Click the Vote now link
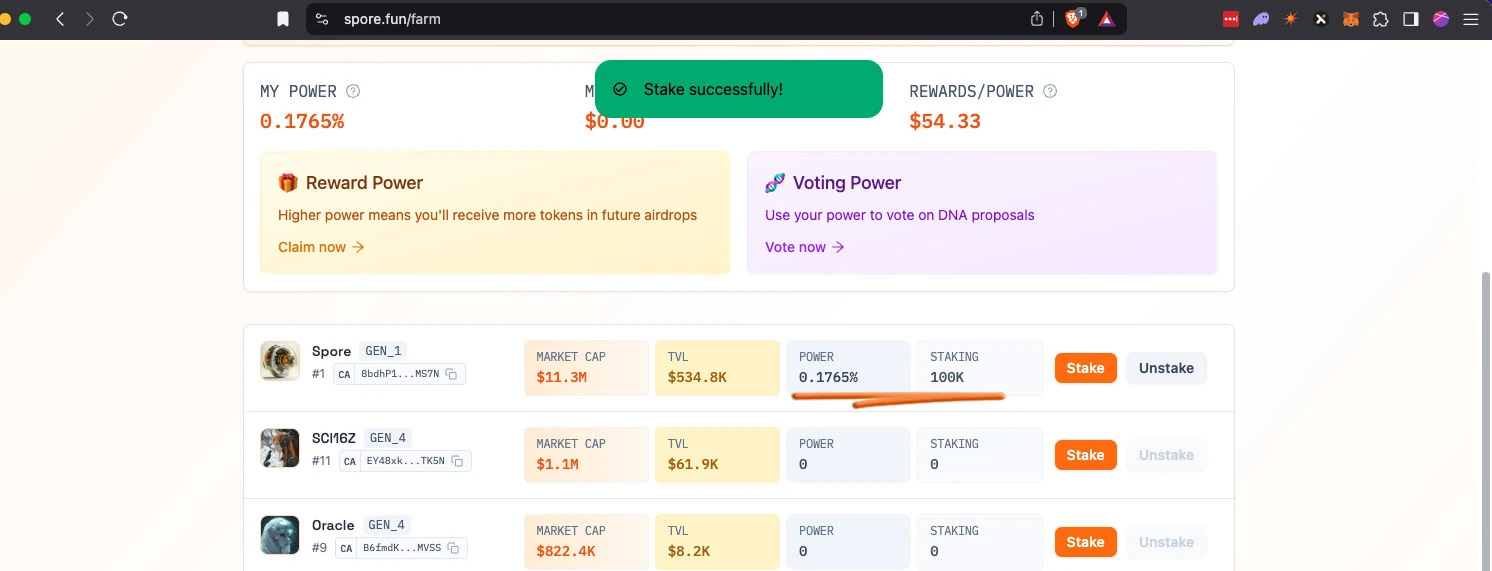Screen dimensions: 1492x571 click(x=804, y=247)
